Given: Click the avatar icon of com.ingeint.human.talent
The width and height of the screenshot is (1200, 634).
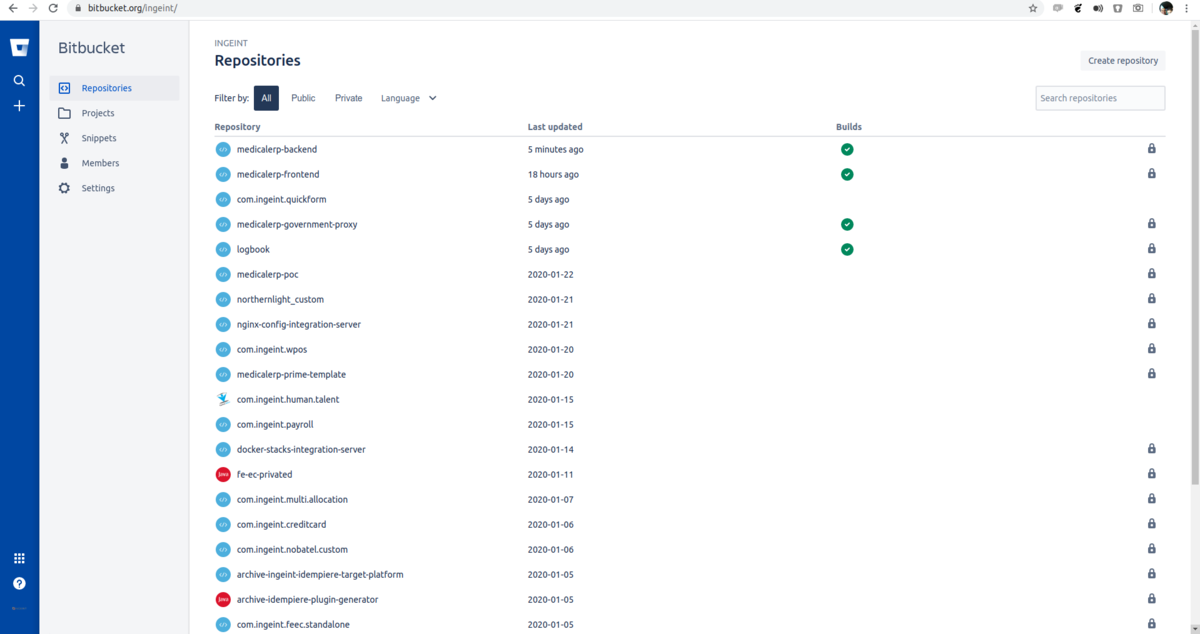Looking at the screenshot, I should tap(223, 399).
